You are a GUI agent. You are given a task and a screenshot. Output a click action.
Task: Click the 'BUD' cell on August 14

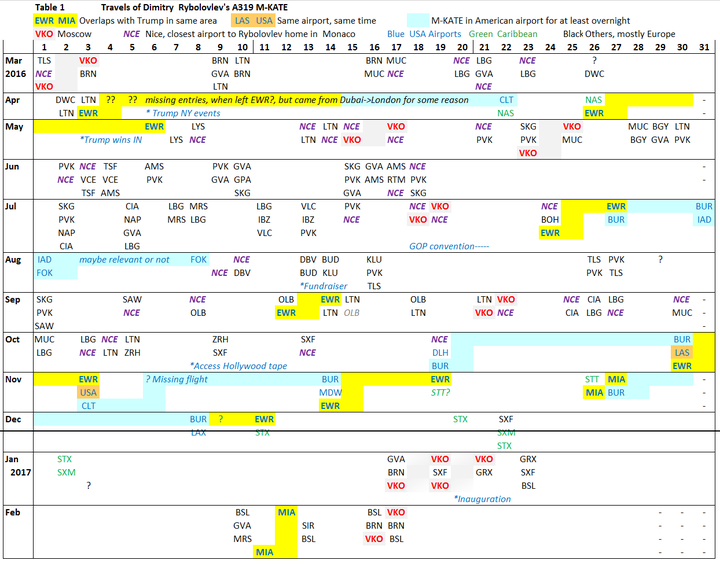click(331, 259)
